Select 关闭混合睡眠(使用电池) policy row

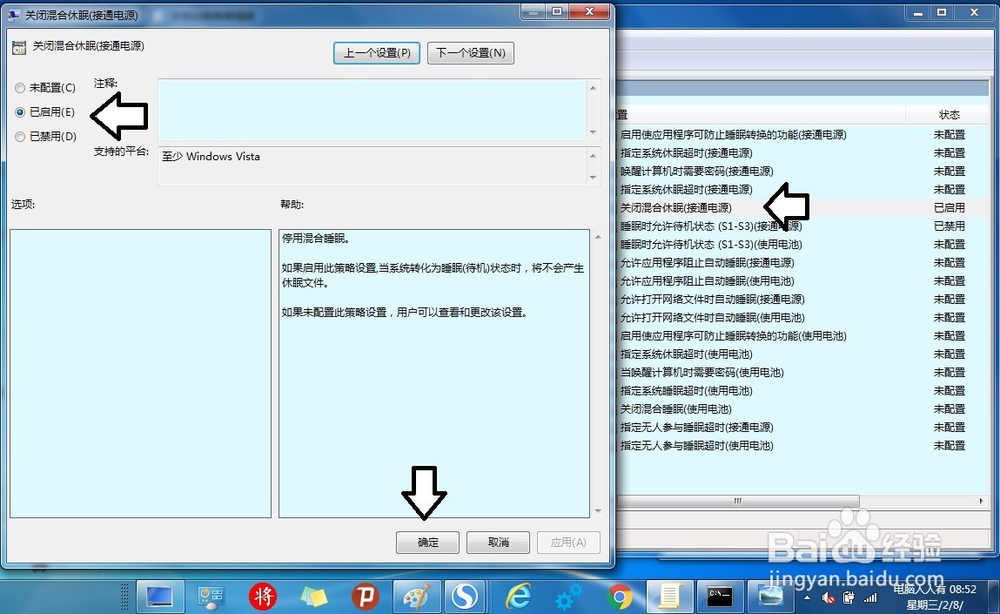[676, 409]
